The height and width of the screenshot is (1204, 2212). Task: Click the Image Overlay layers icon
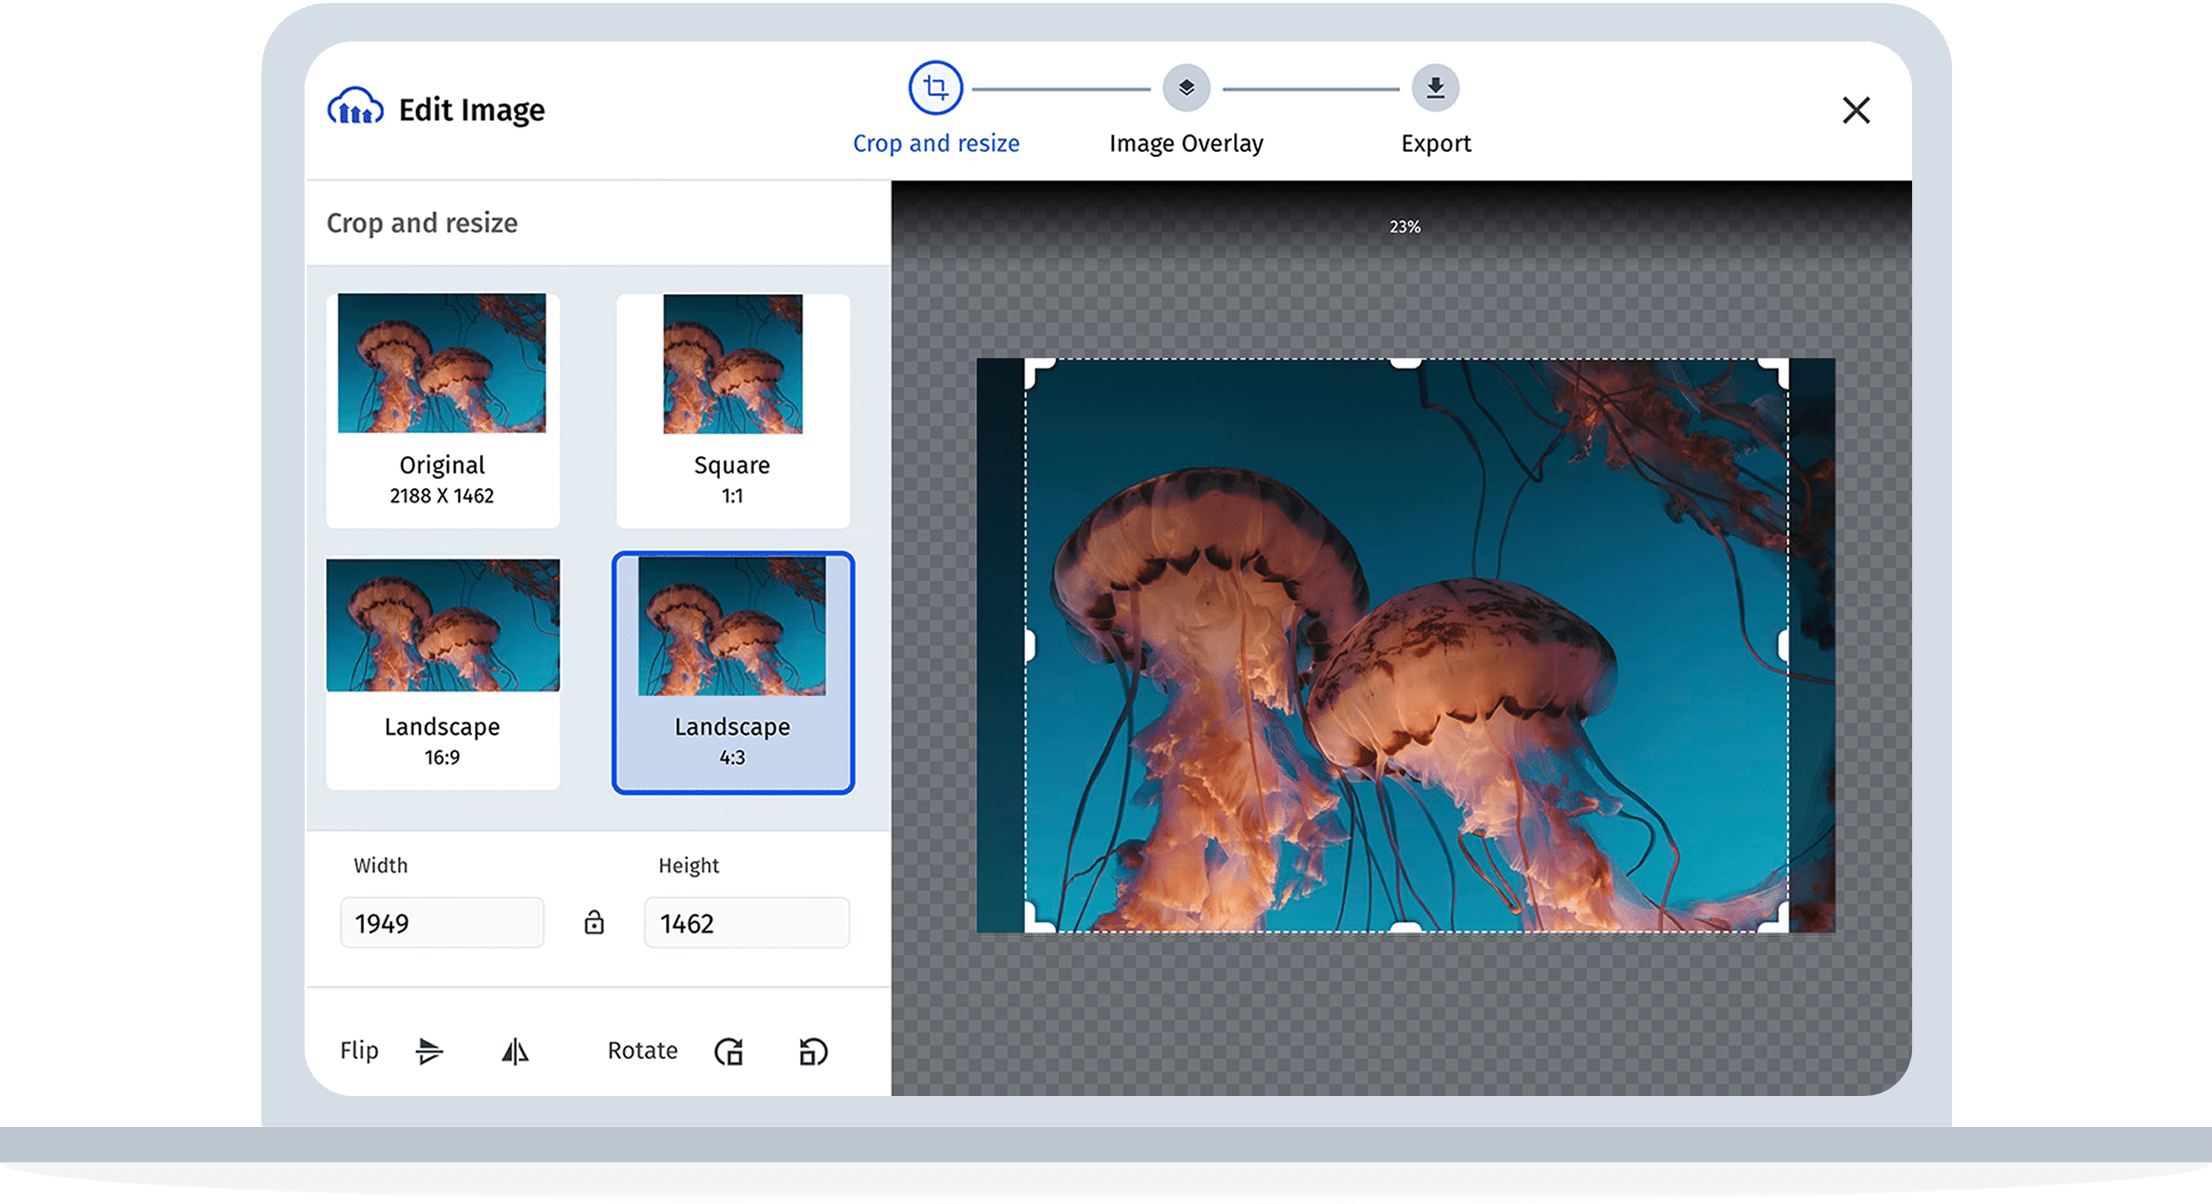[x=1186, y=88]
